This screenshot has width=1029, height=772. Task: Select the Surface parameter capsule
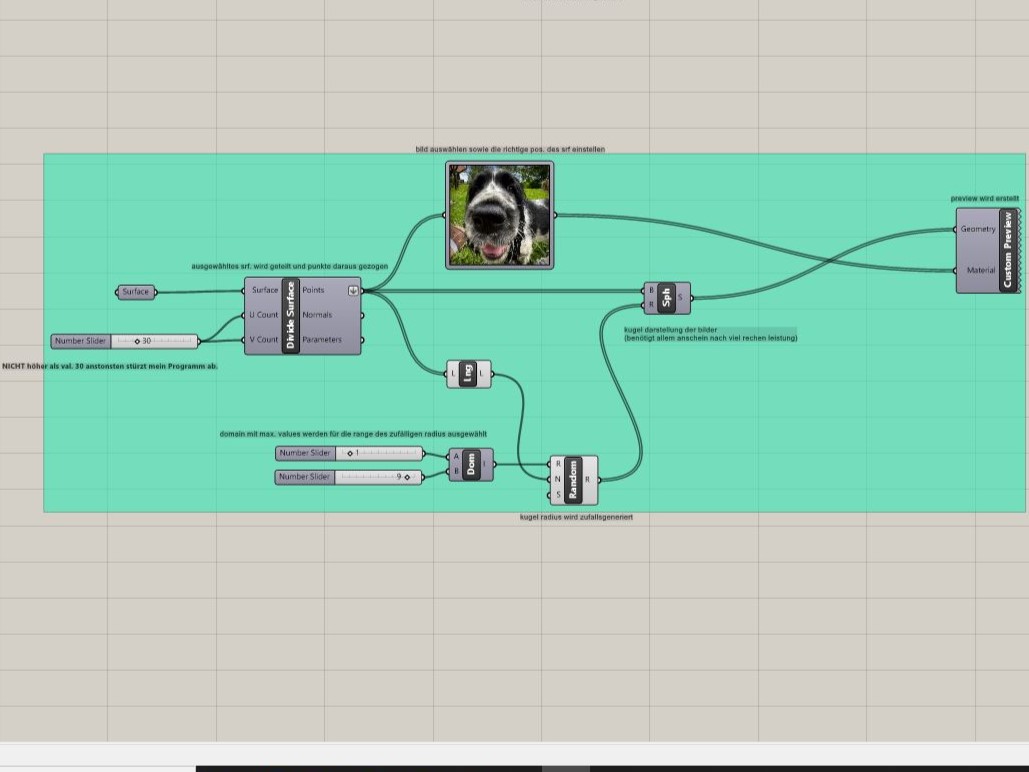[x=134, y=291]
